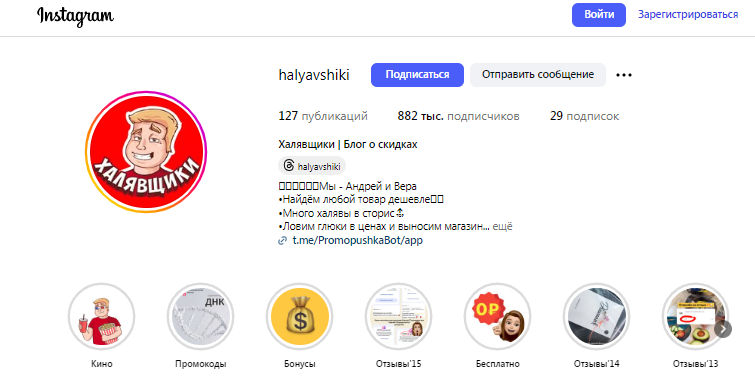The image size is (755, 381).
Task: Open the Бонусы money bag highlight
Action: point(299,316)
